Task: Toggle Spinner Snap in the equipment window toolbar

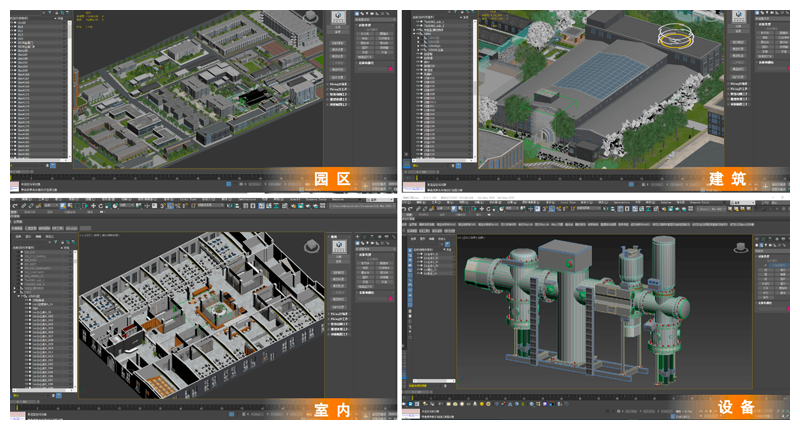Action: tap(565, 209)
